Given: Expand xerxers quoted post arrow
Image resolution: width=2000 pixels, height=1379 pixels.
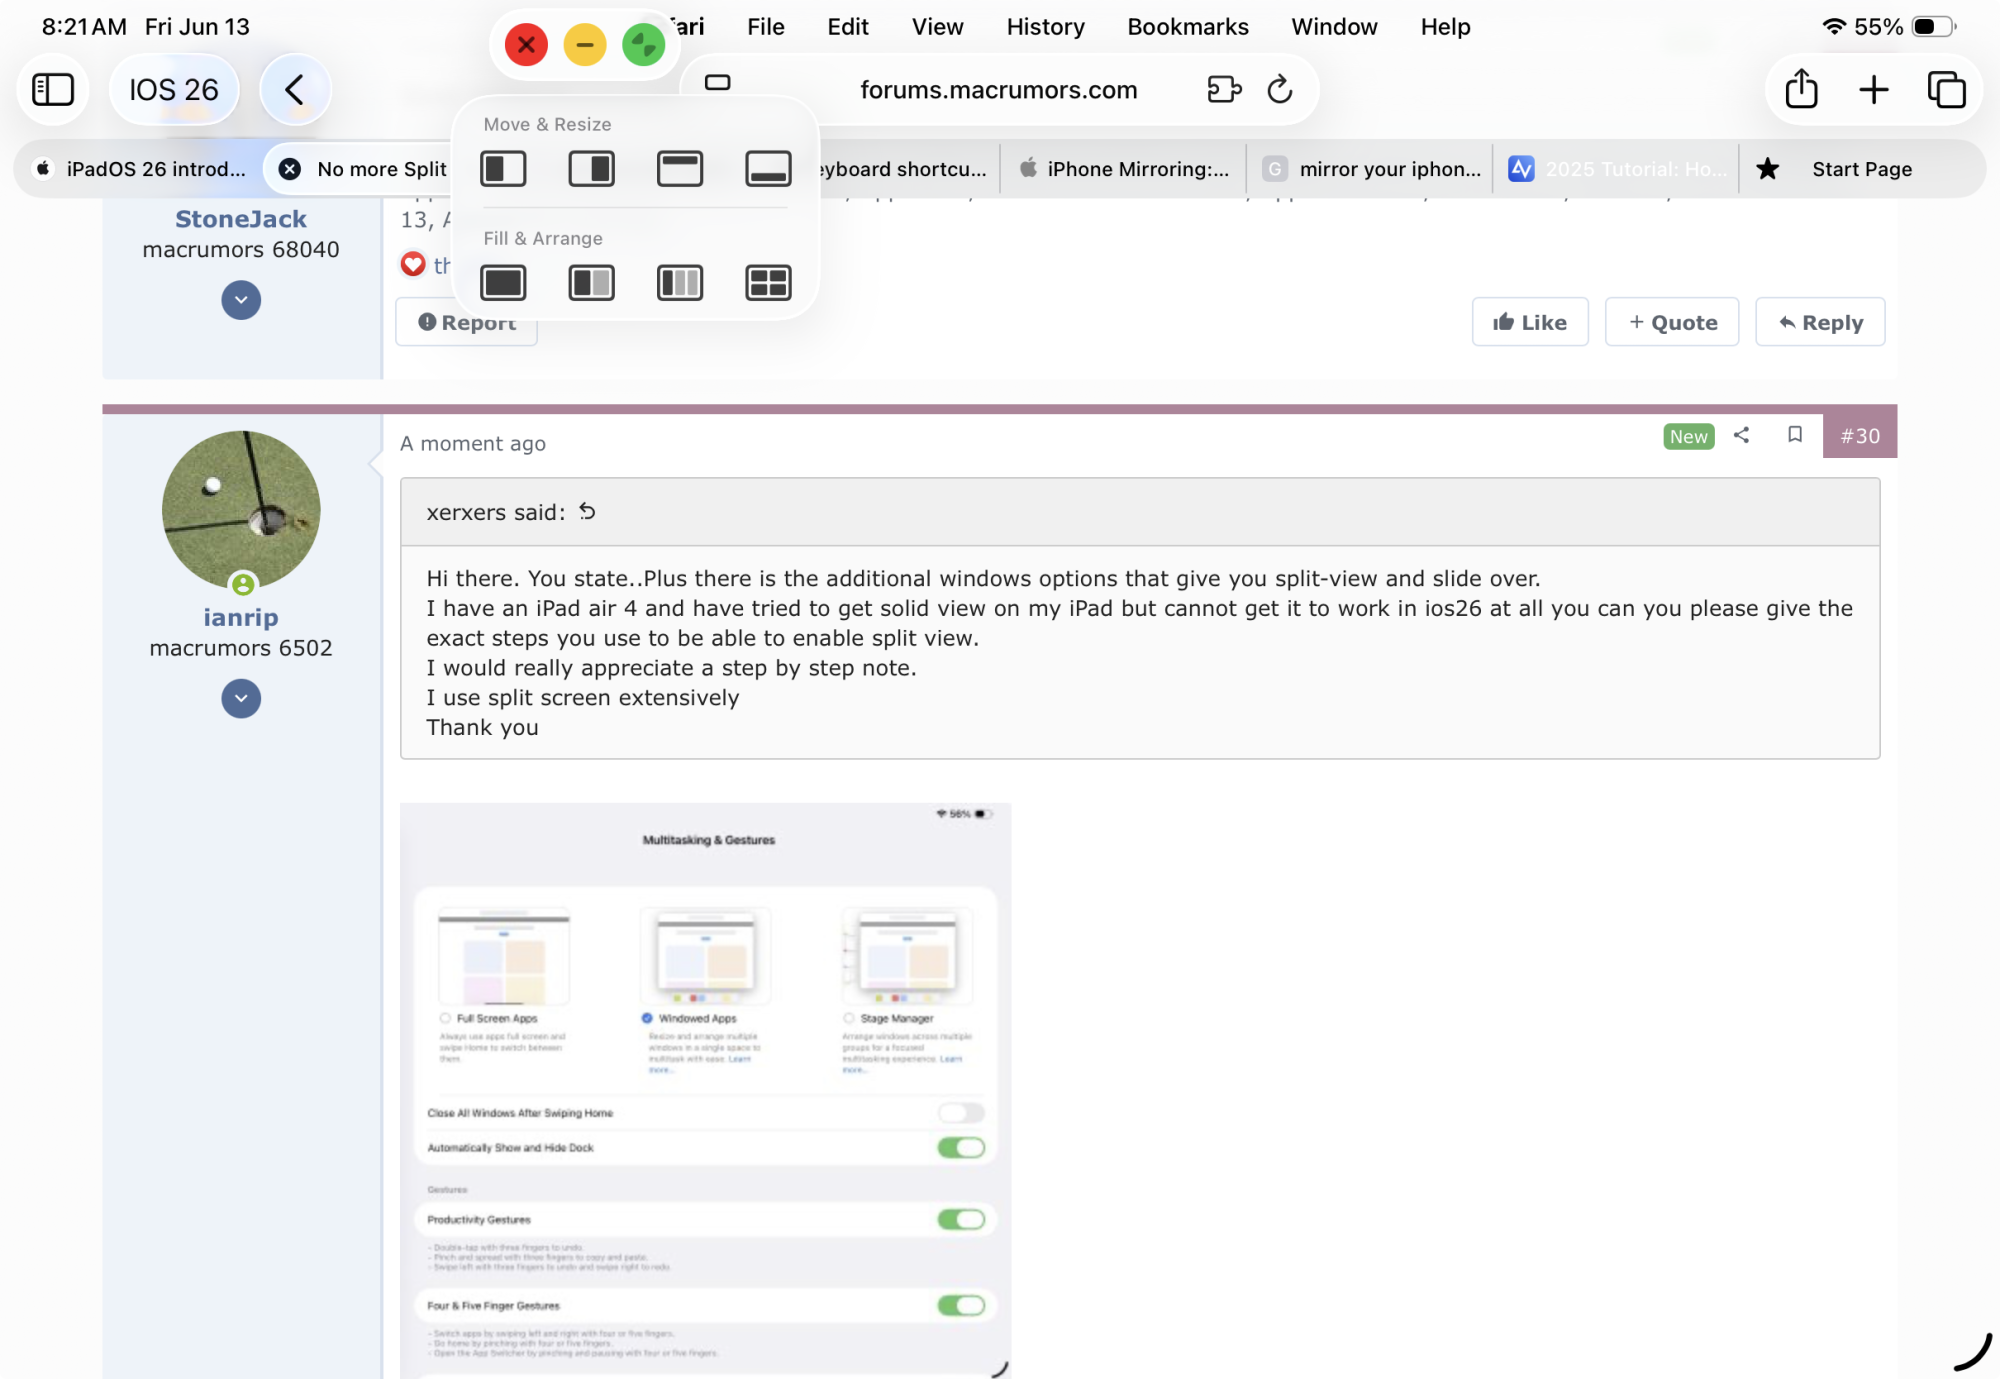Looking at the screenshot, I should 587,512.
